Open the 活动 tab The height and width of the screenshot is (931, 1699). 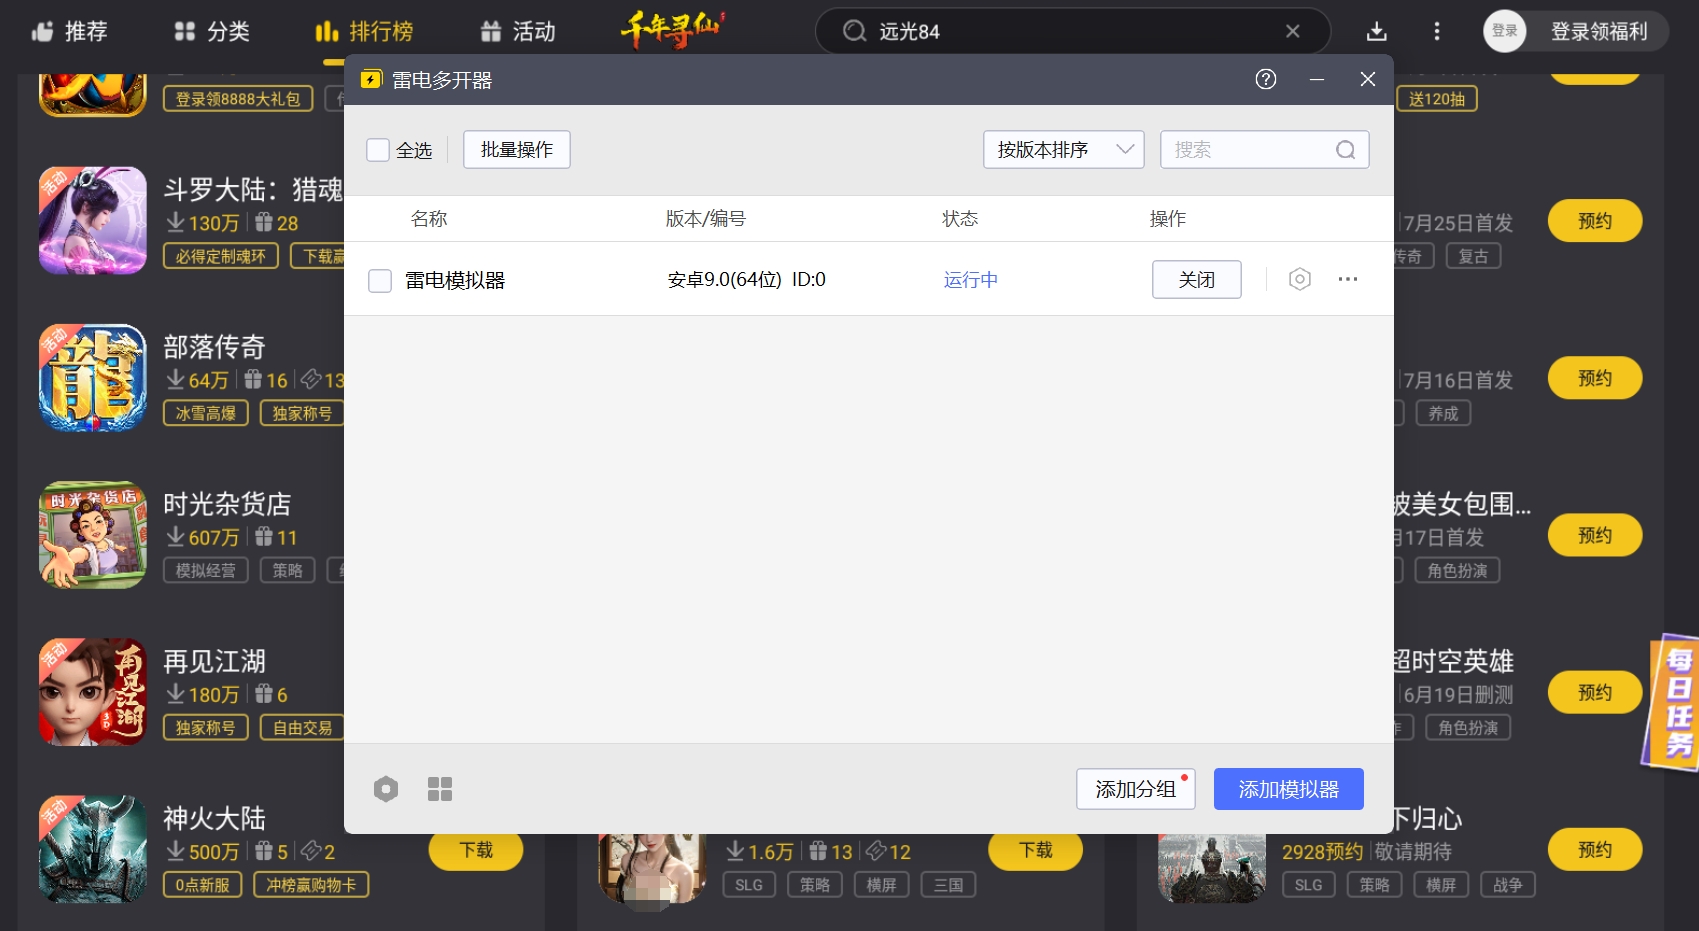518,31
